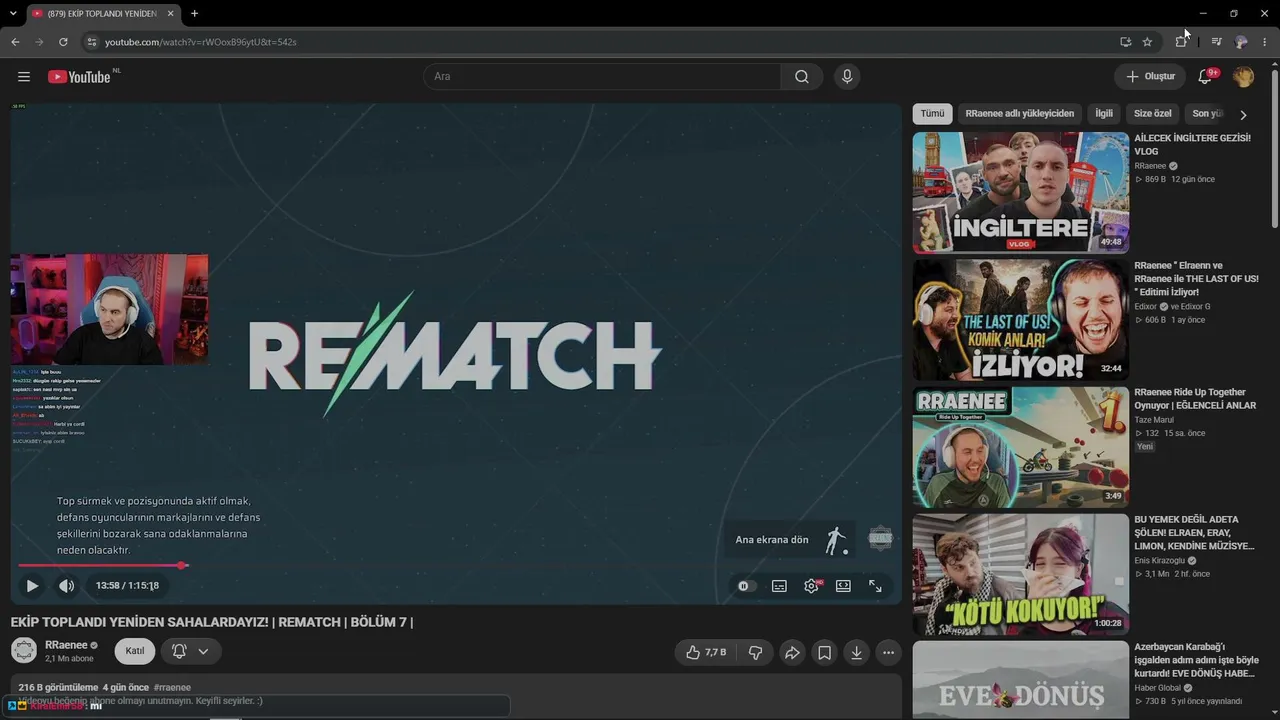The height and width of the screenshot is (720, 1280).
Task: Click the install app icon in address bar
Action: pyautogui.click(x=1125, y=42)
